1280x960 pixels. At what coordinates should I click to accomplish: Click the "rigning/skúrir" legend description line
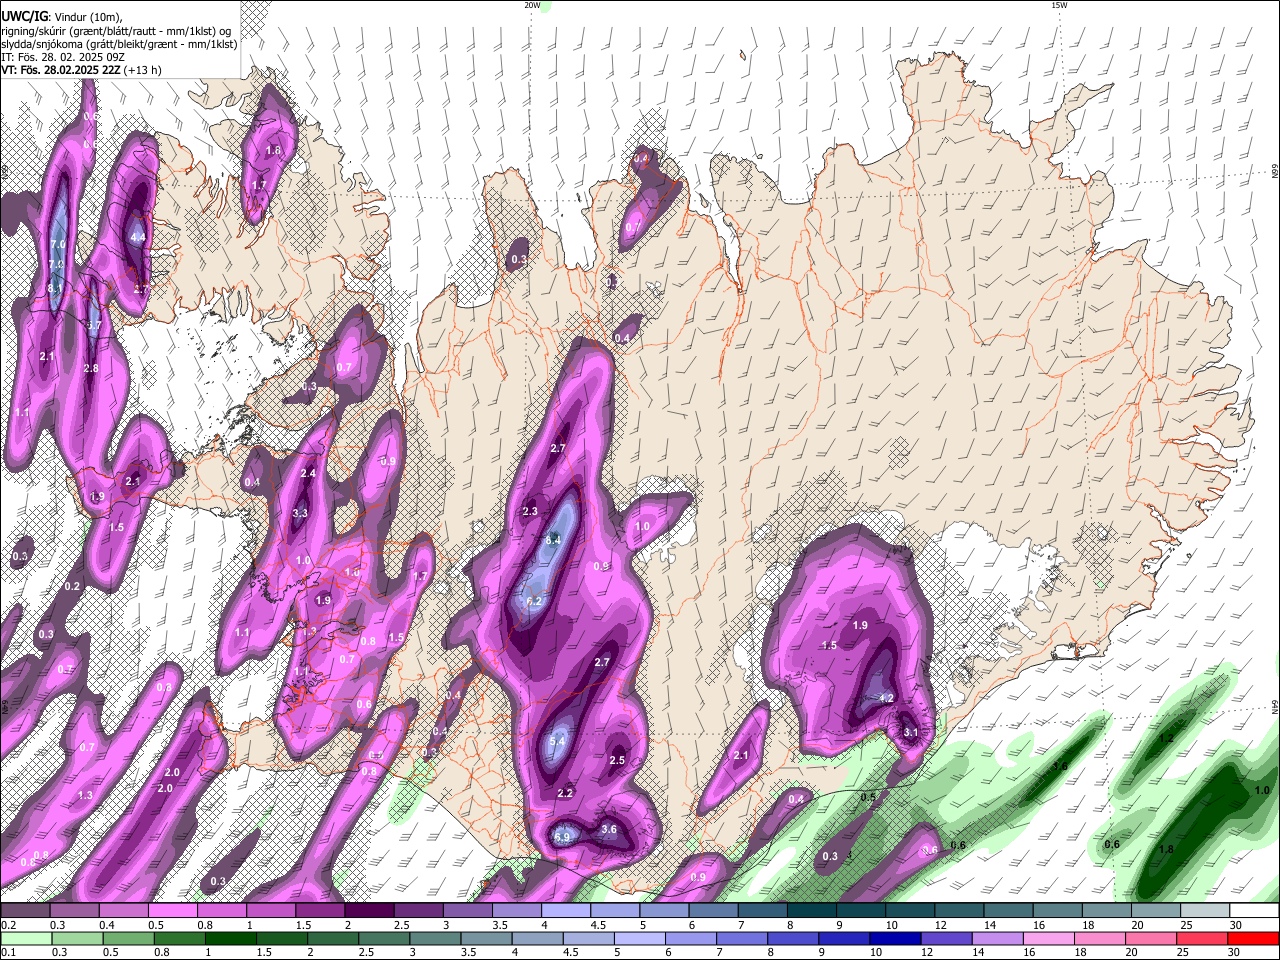tap(116, 30)
